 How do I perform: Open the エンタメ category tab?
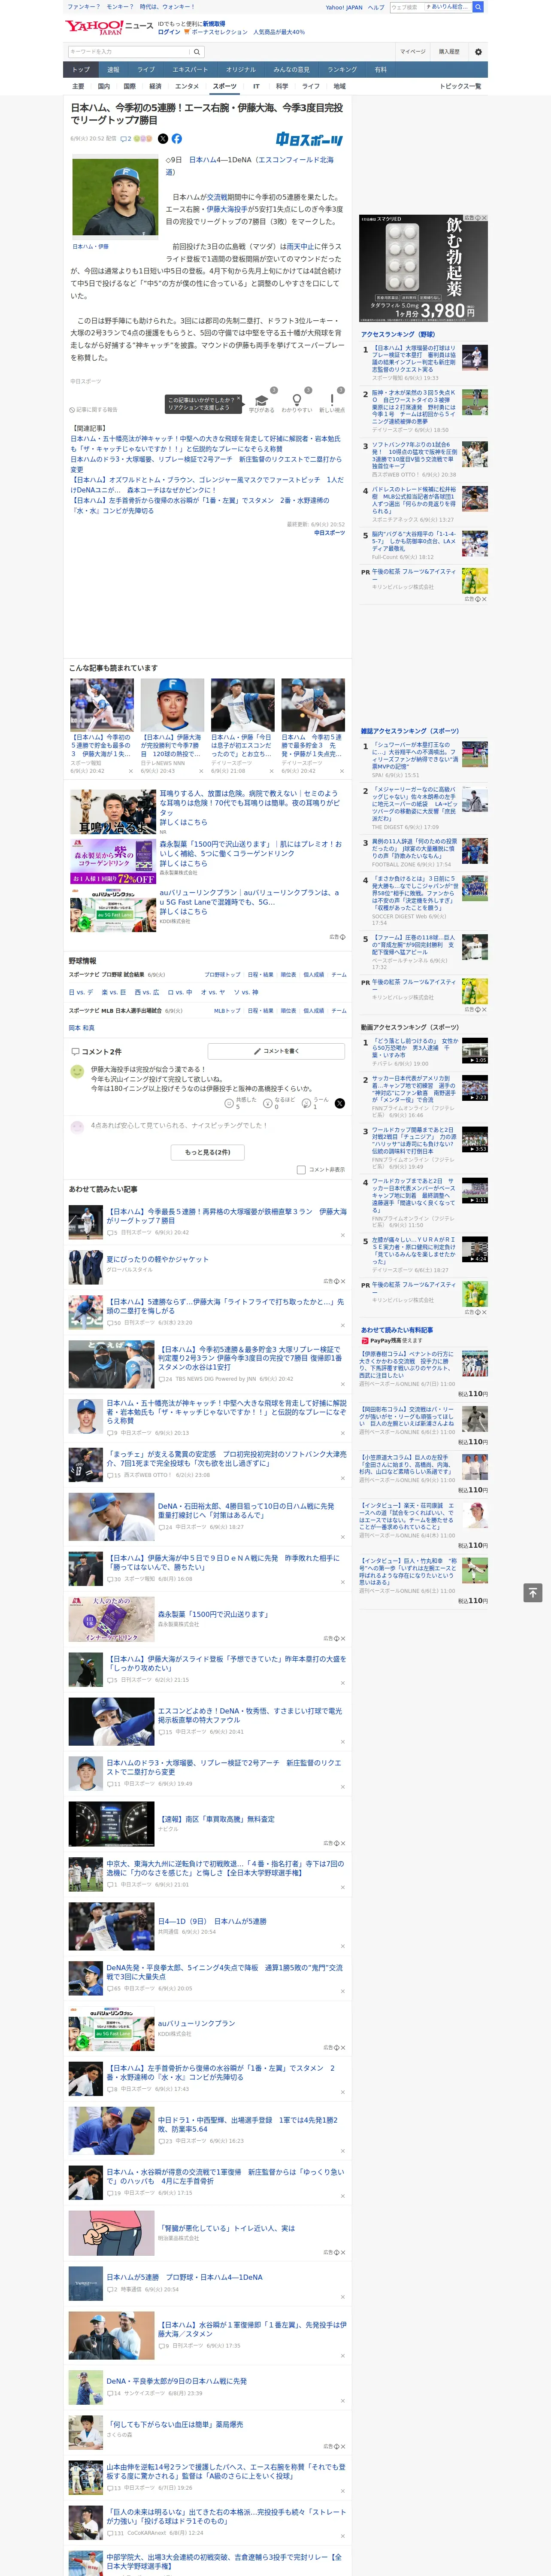click(x=187, y=86)
